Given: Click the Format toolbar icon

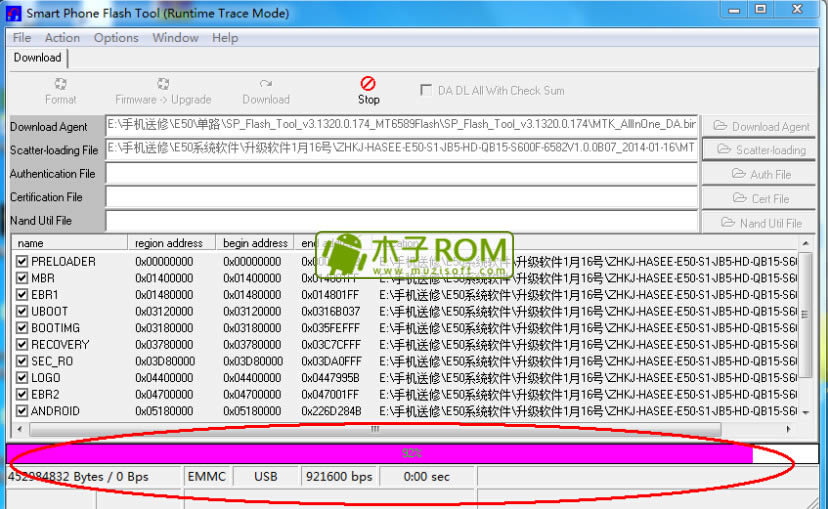Looking at the screenshot, I should [60, 84].
